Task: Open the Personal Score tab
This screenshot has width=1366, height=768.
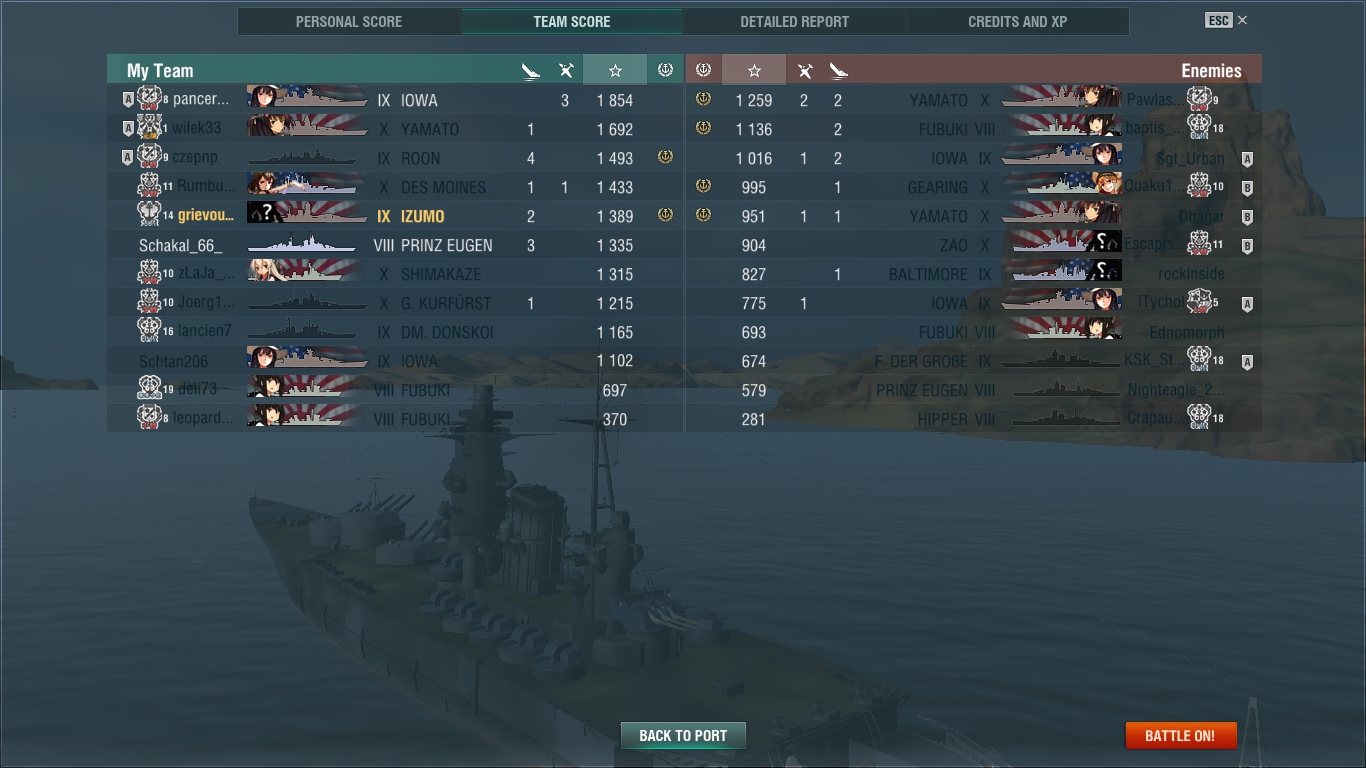Action: (x=349, y=21)
